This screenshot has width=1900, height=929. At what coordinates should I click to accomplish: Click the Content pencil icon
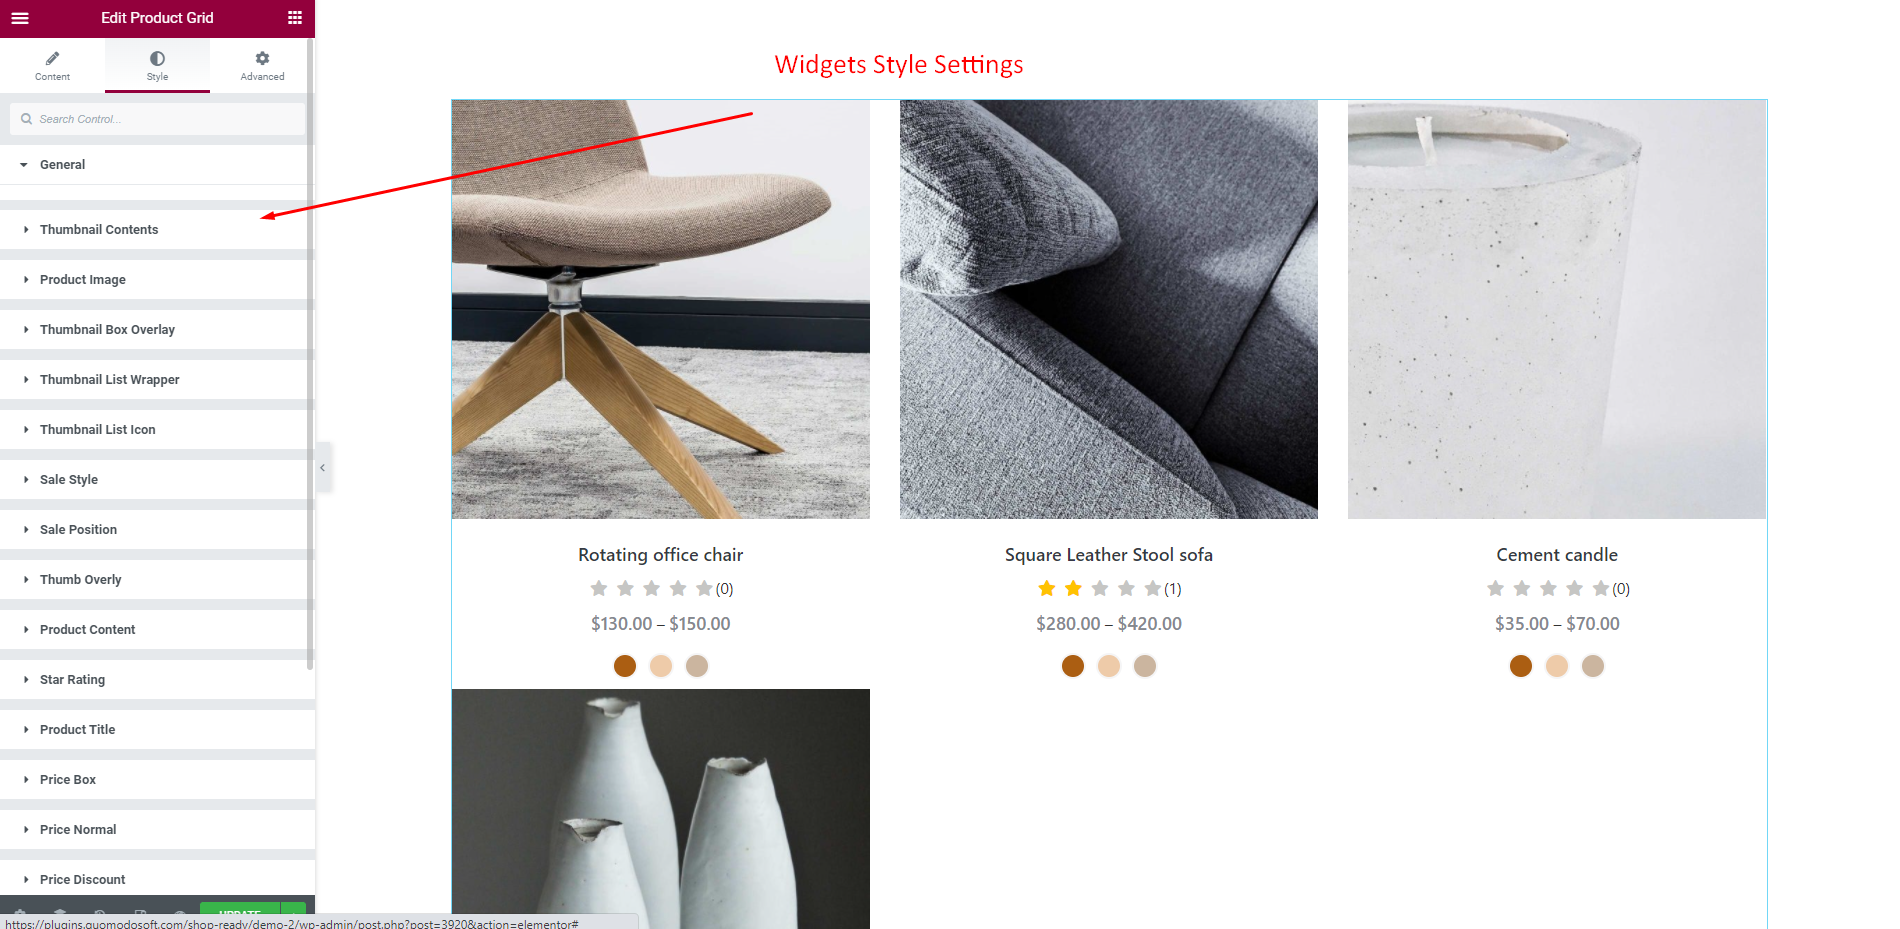[52, 58]
